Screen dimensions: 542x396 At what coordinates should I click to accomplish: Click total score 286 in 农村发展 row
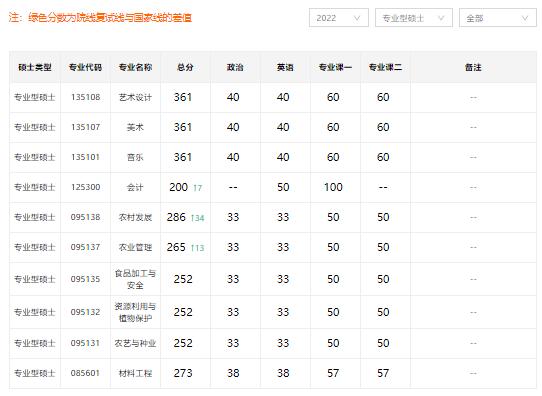click(x=176, y=217)
